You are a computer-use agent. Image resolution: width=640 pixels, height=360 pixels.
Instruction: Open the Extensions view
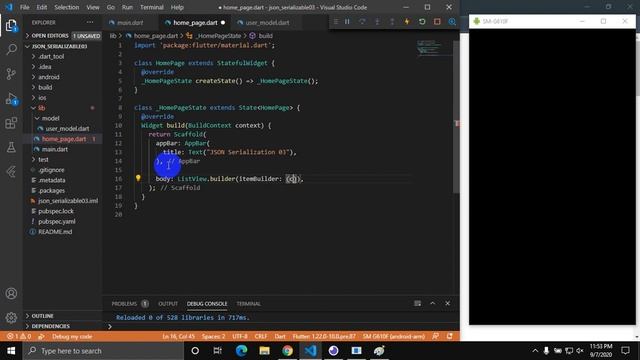click(x=11, y=123)
